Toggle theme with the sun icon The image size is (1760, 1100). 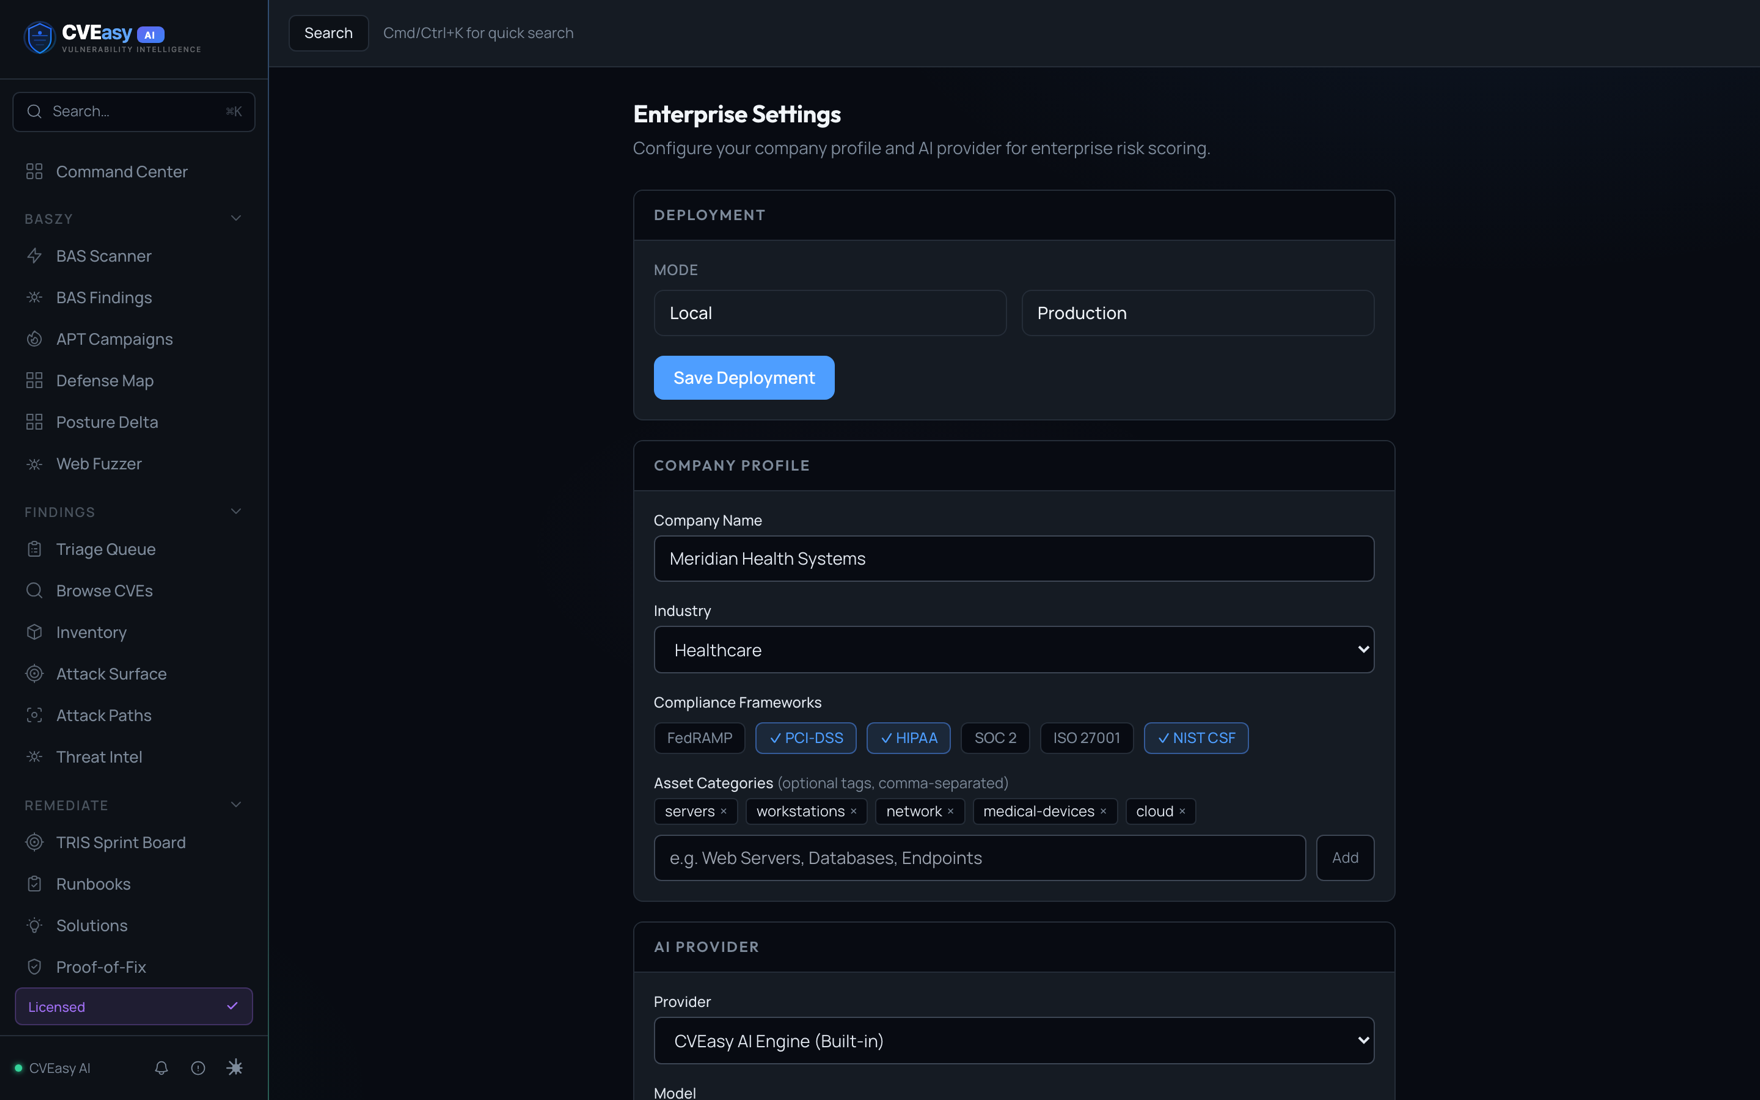235,1068
